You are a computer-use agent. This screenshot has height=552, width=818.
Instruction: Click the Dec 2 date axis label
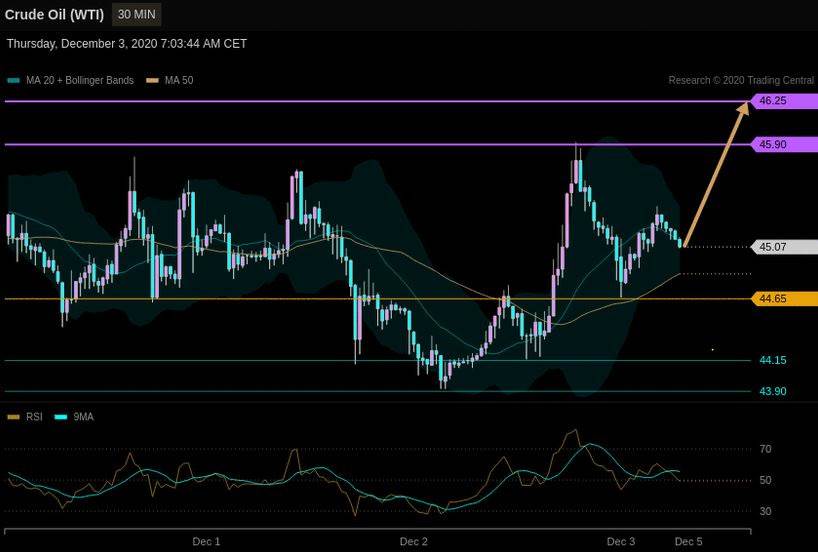tap(414, 542)
